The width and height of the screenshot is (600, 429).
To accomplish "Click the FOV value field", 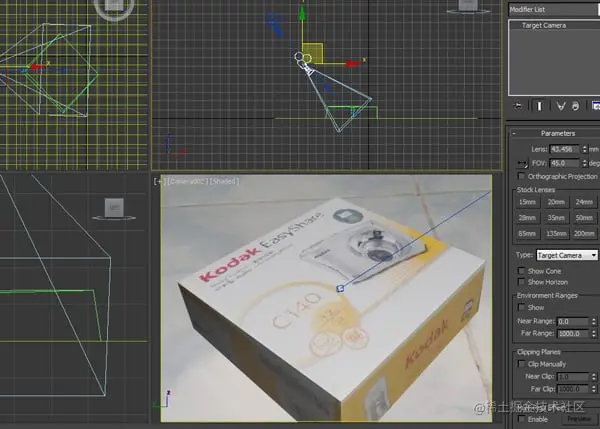I will 564,163.
